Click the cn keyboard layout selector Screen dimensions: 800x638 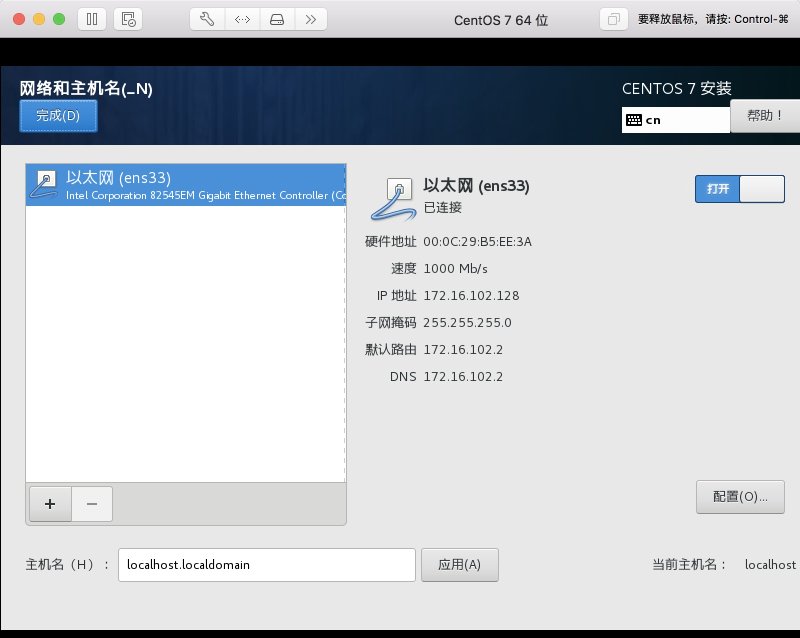pyautogui.click(x=676, y=120)
